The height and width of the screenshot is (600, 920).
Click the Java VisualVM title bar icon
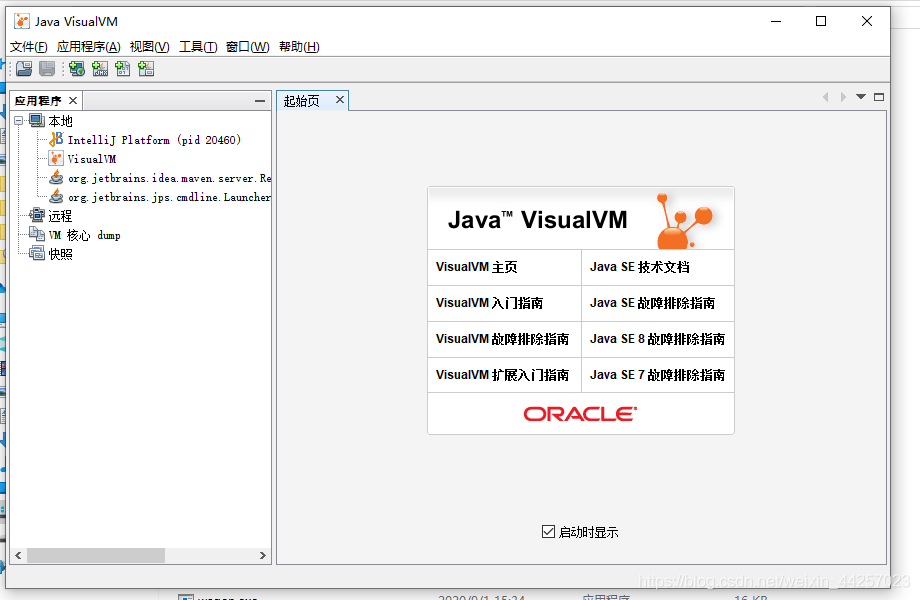22,22
